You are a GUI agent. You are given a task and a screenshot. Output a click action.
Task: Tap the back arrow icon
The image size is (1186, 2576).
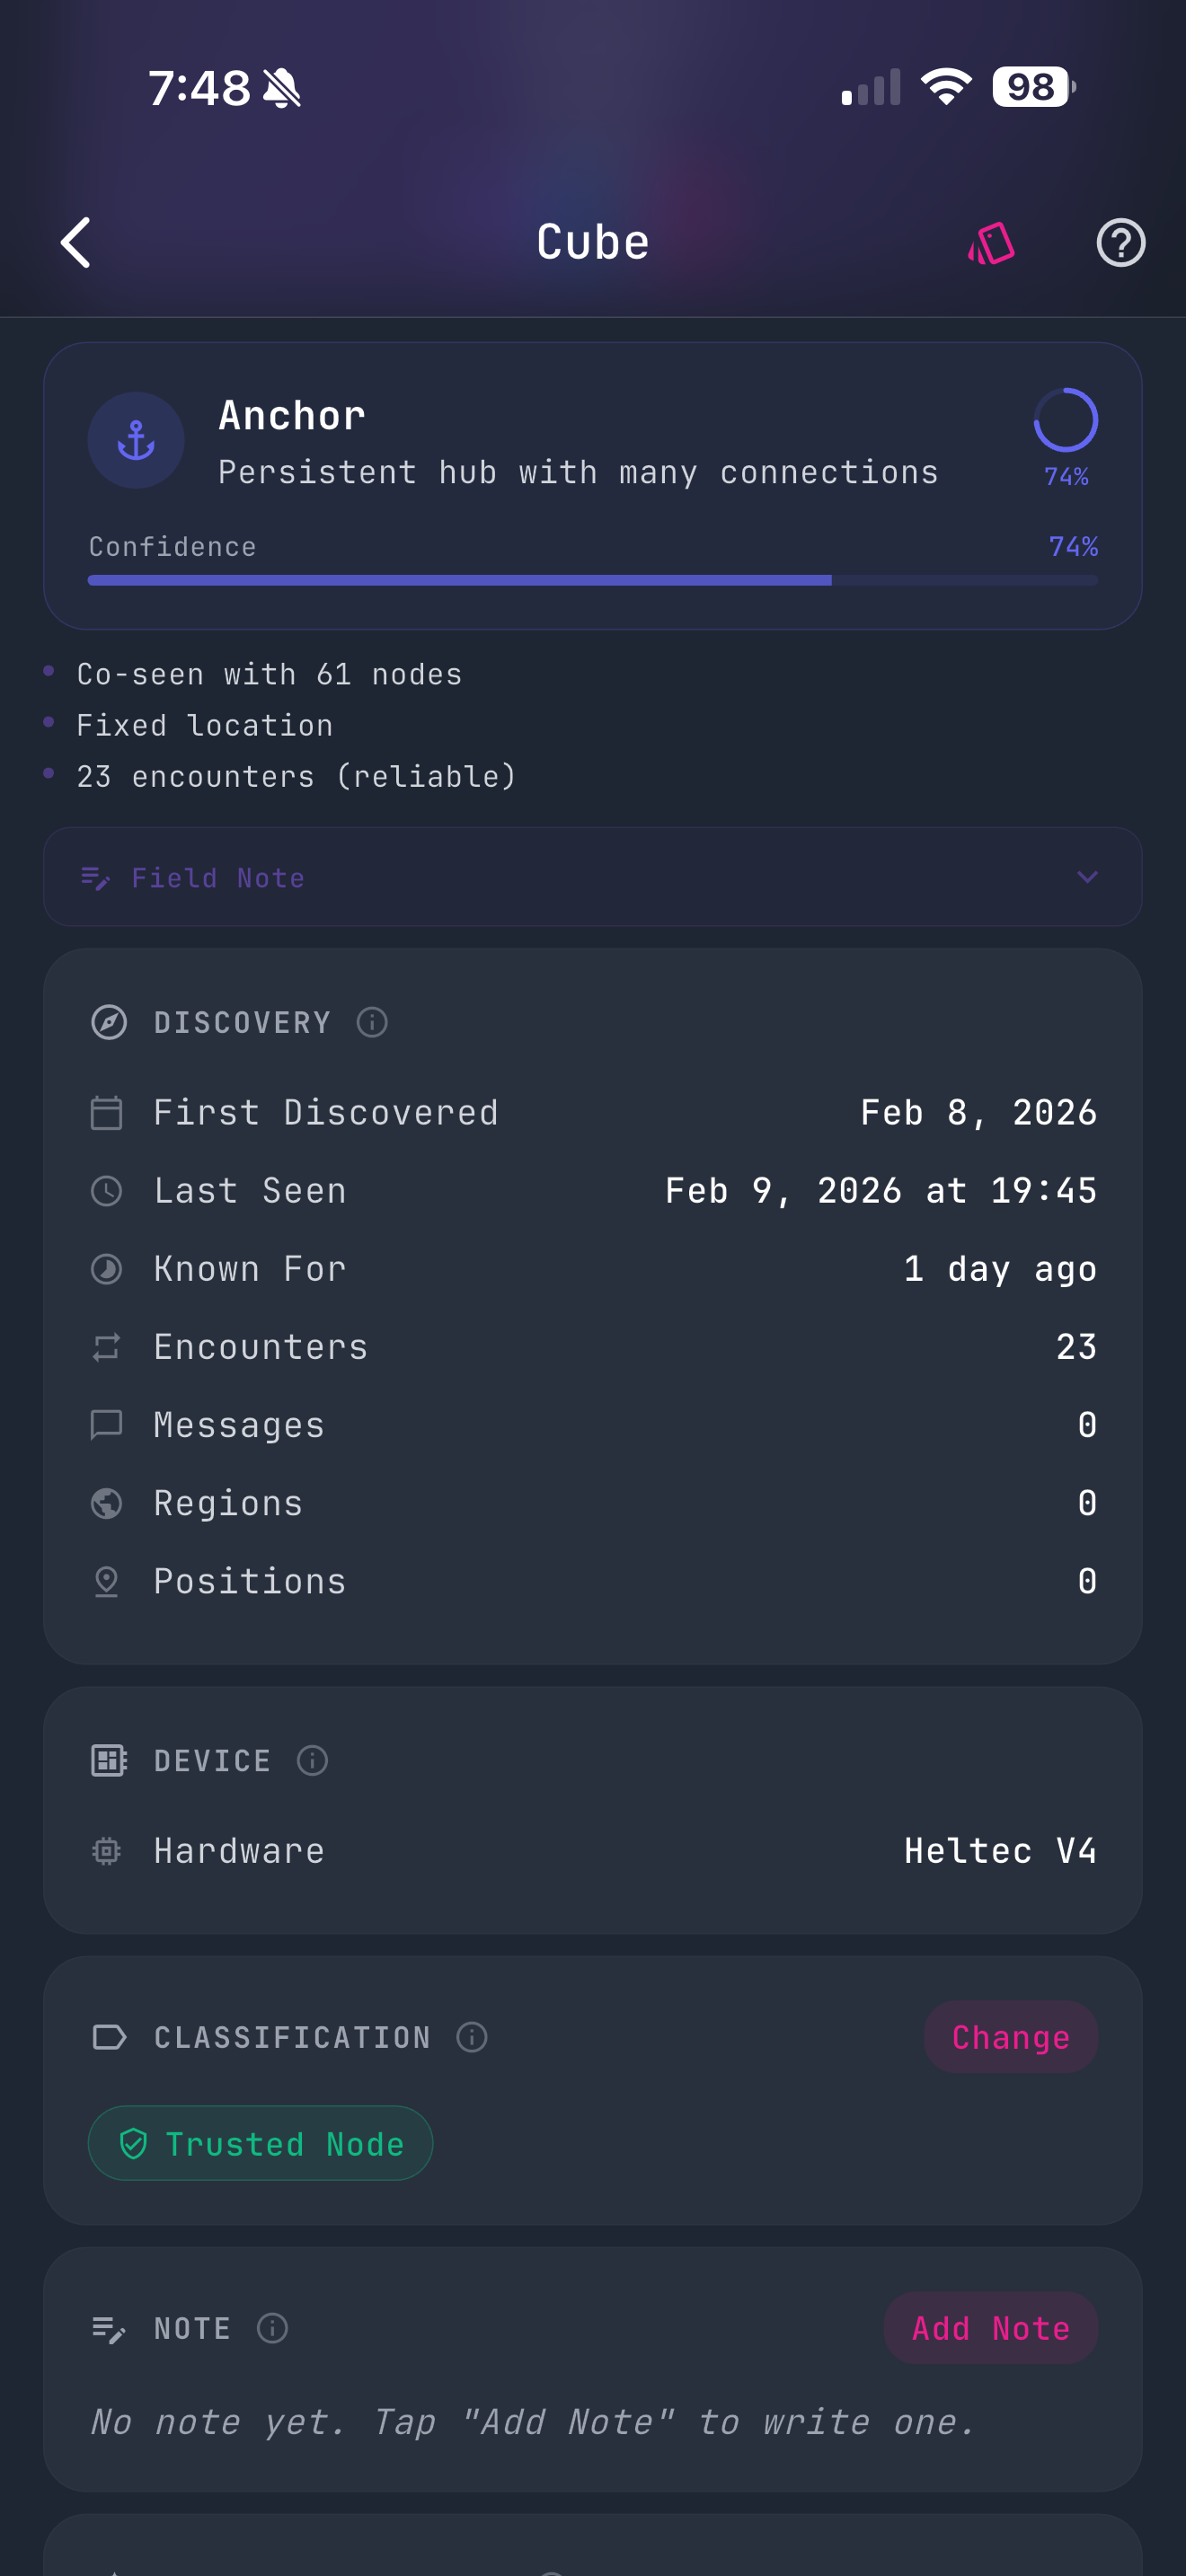76,242
